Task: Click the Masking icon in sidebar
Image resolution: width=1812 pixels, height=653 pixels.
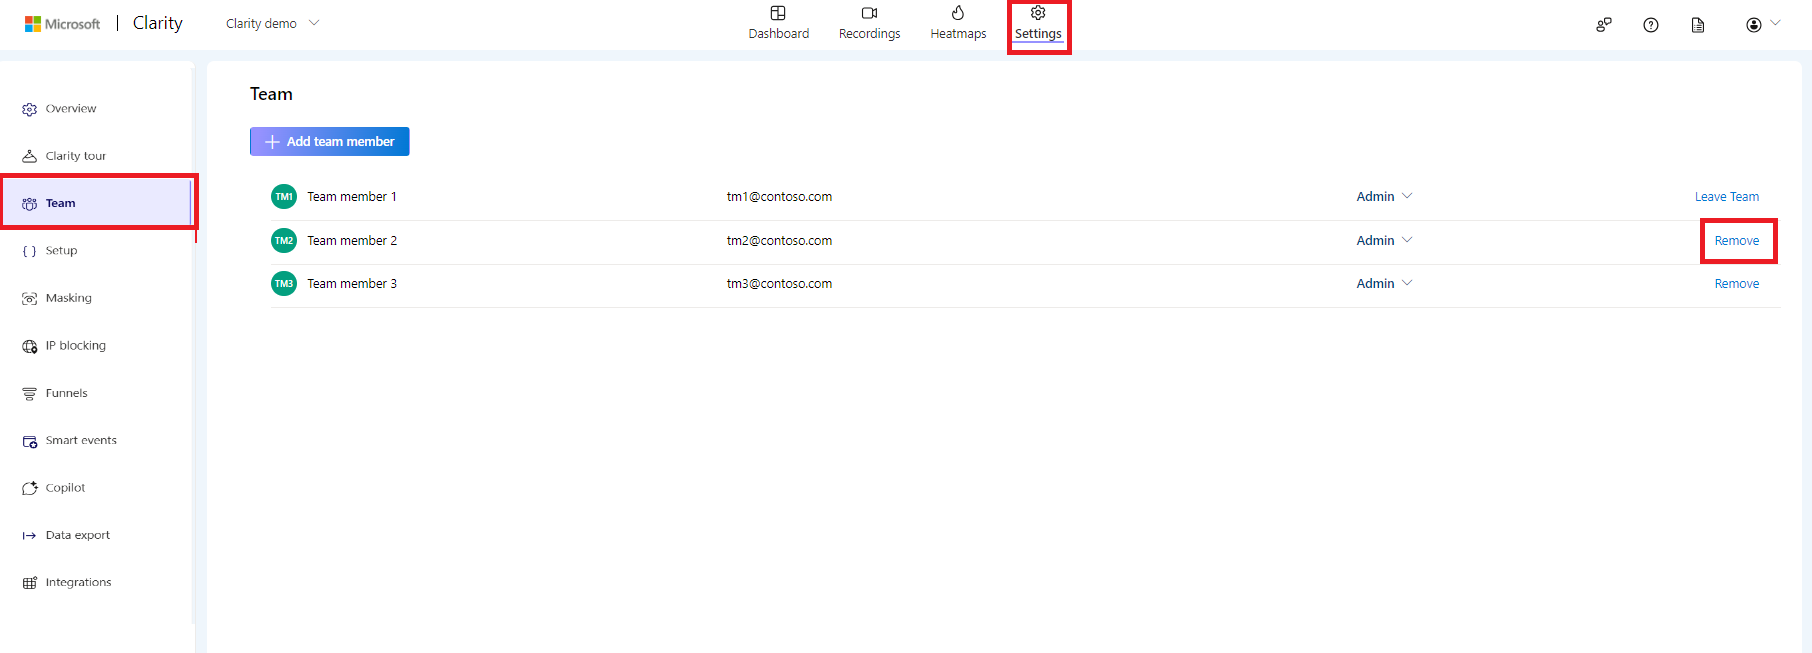Action: pyautogui.click(x=30, y=298)
